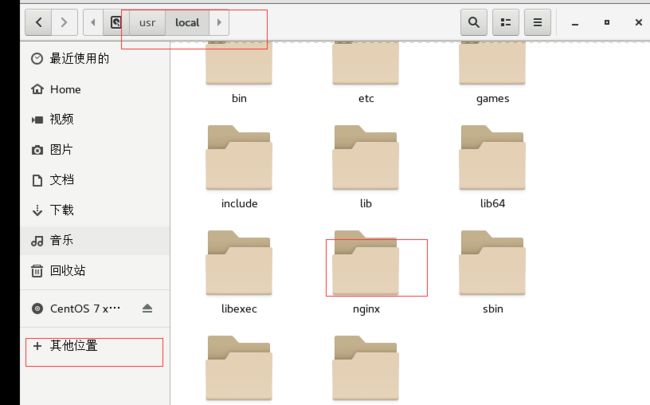Select the lib folder icon
This screenshot has width=650, height=405.
(x=366, y=158)
